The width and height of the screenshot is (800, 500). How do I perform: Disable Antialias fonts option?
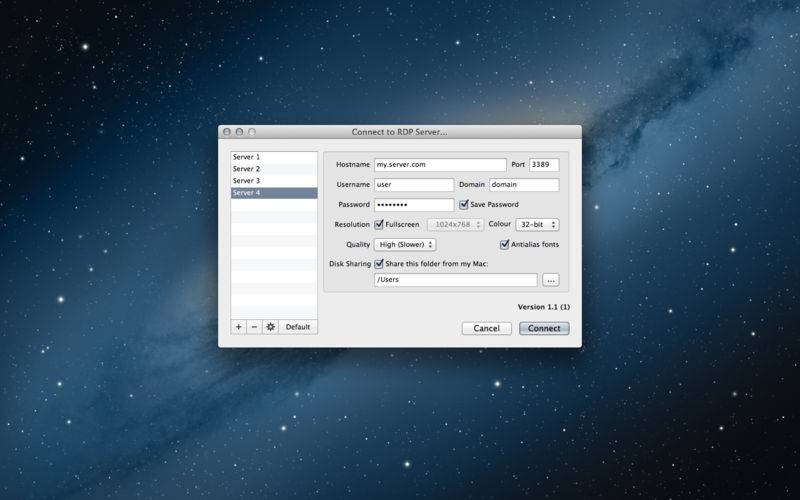pos(505,244)
